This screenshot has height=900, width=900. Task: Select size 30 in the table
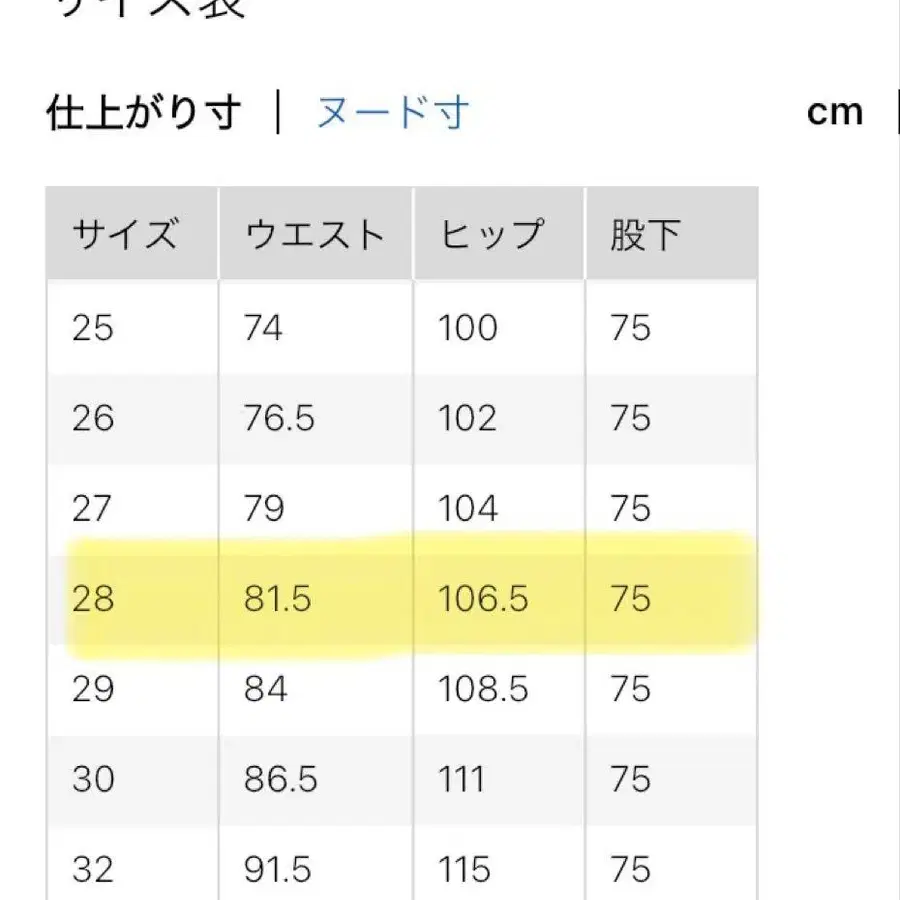[x=94, y=778]
